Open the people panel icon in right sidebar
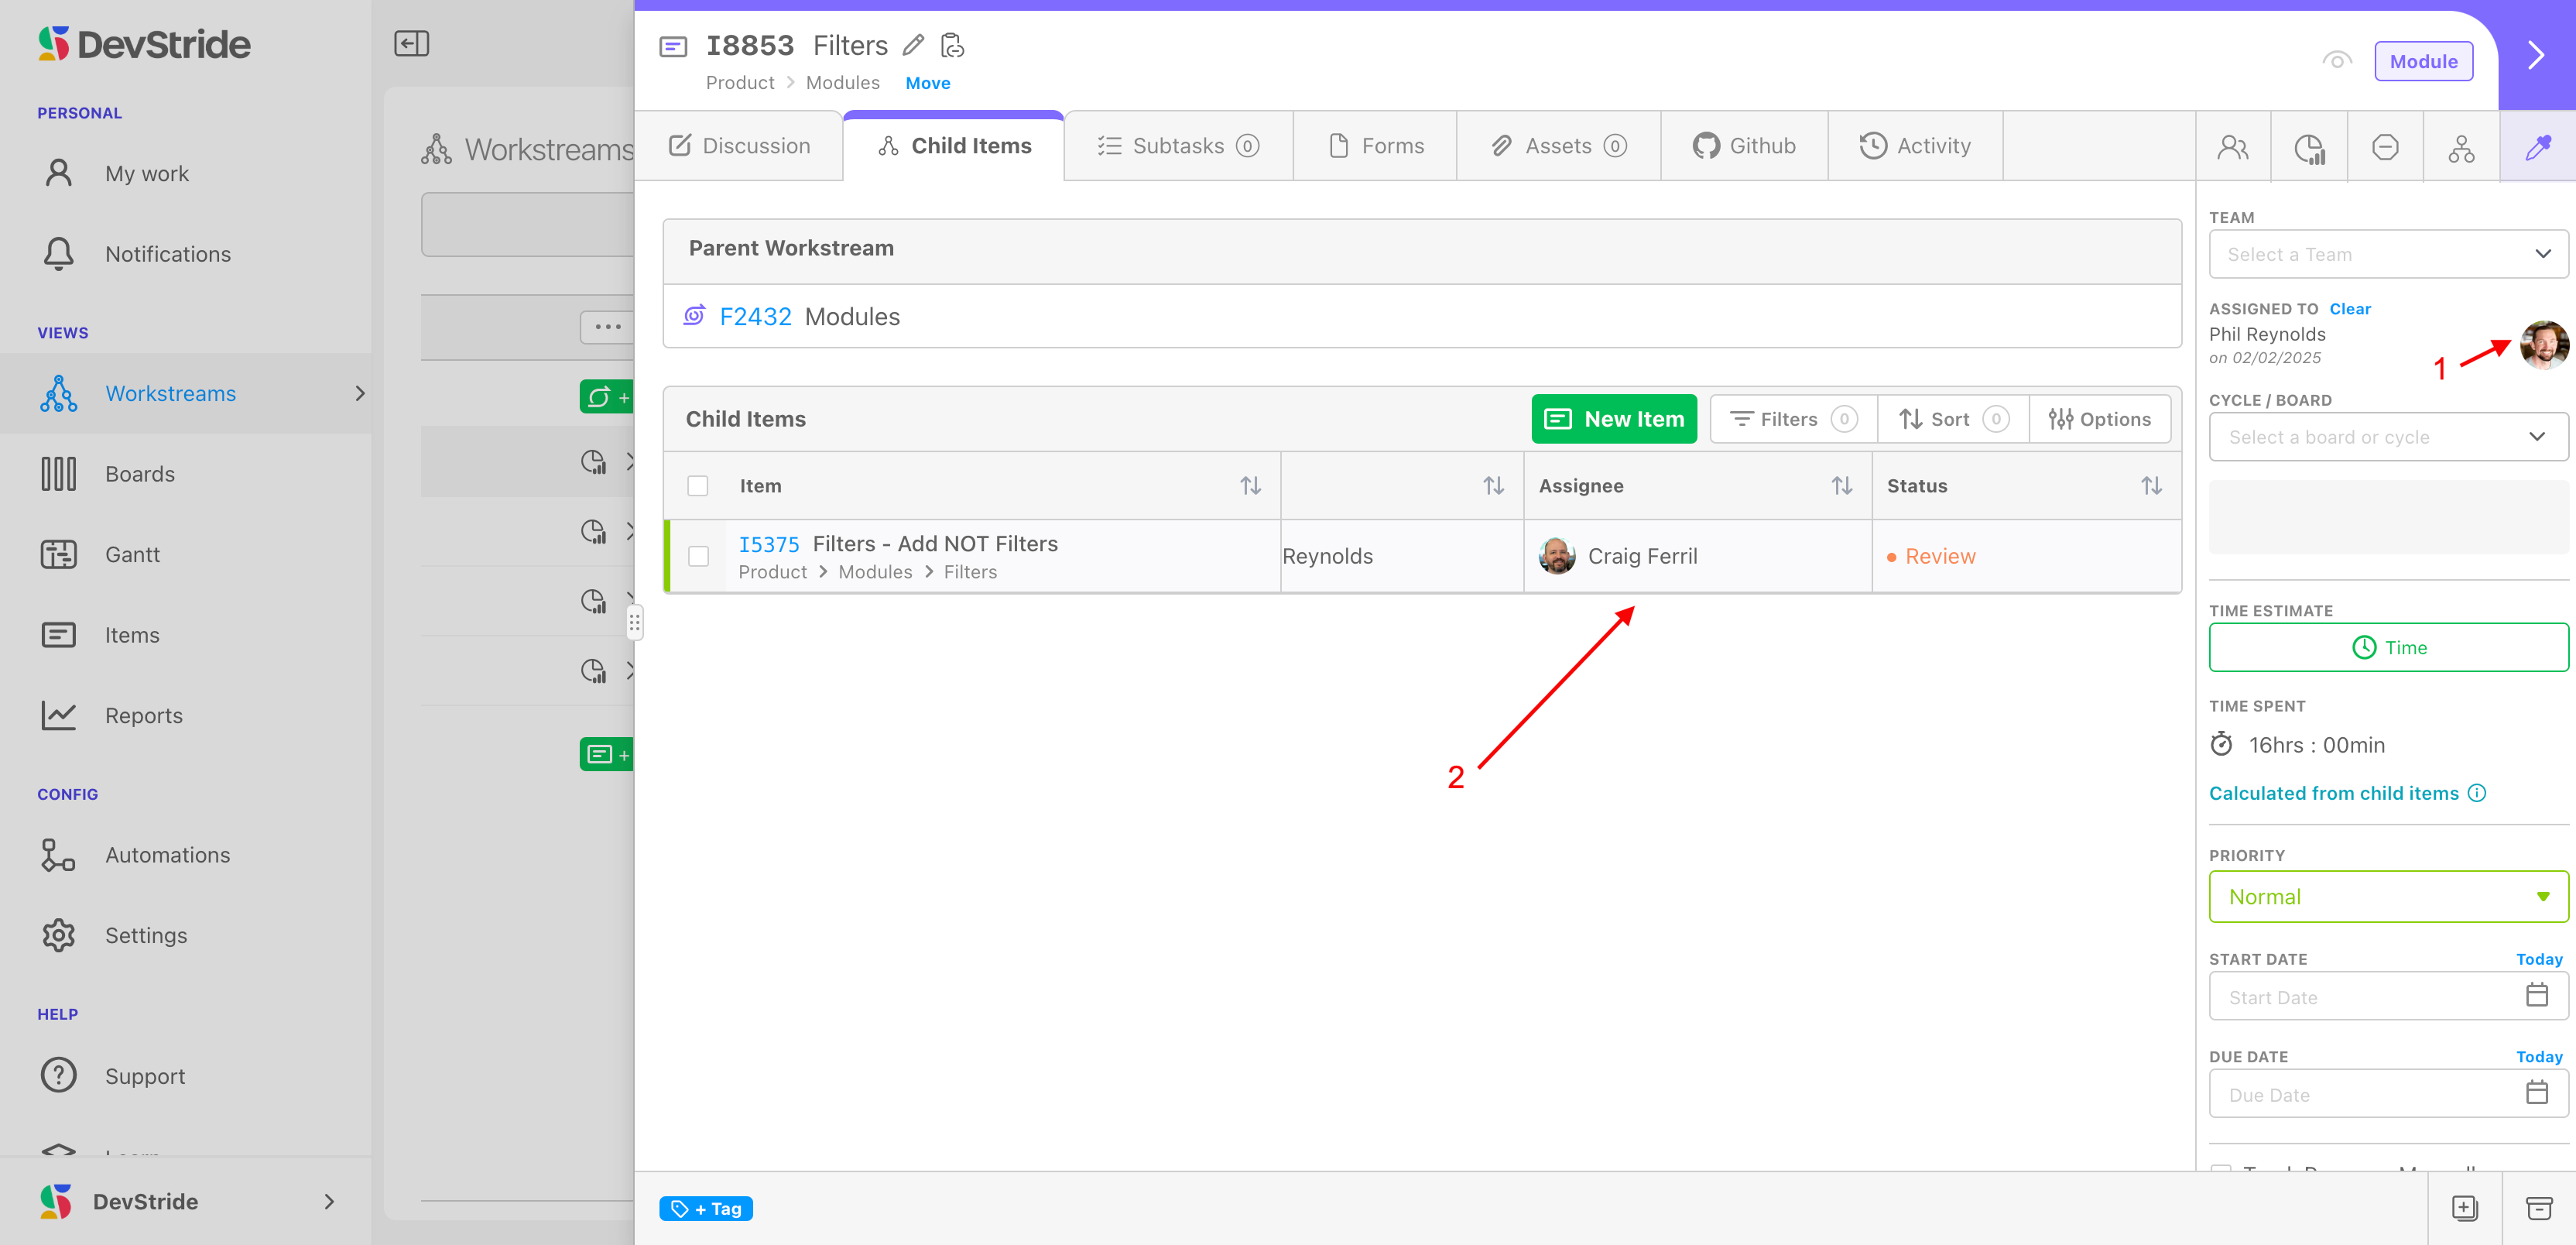This screenshot has height=1245, width=2576. tap(2232, 147)
